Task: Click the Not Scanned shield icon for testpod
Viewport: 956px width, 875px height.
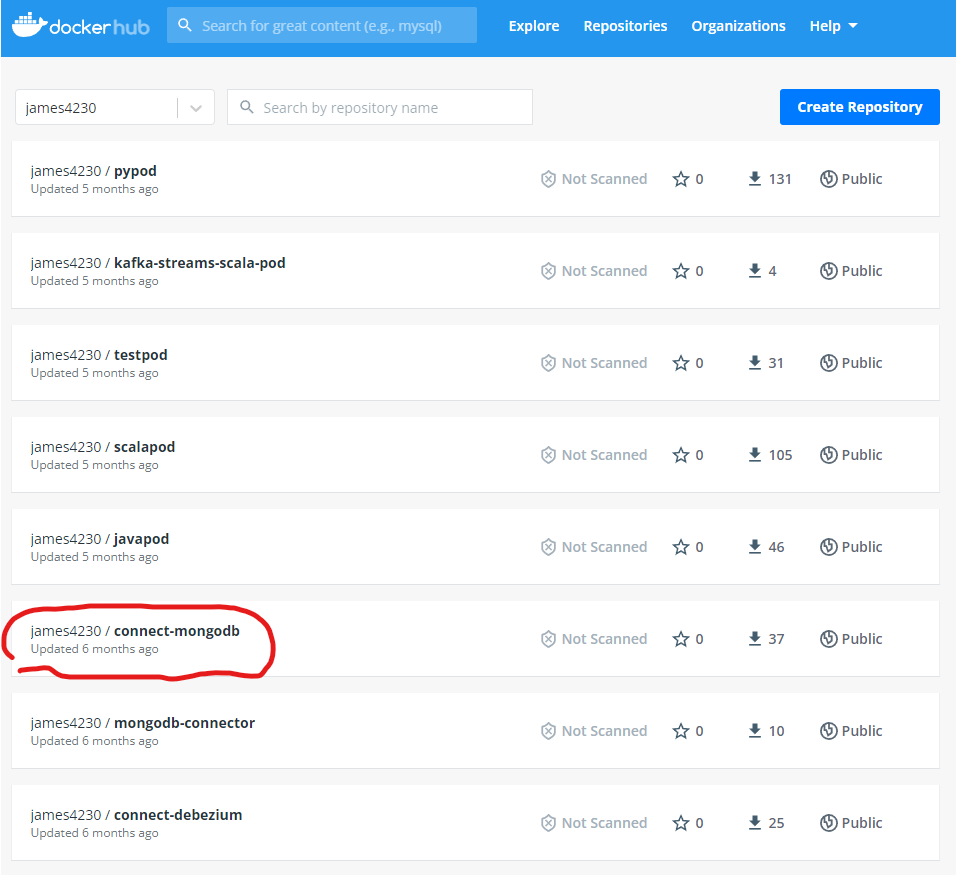Action: tap(548, 363)
